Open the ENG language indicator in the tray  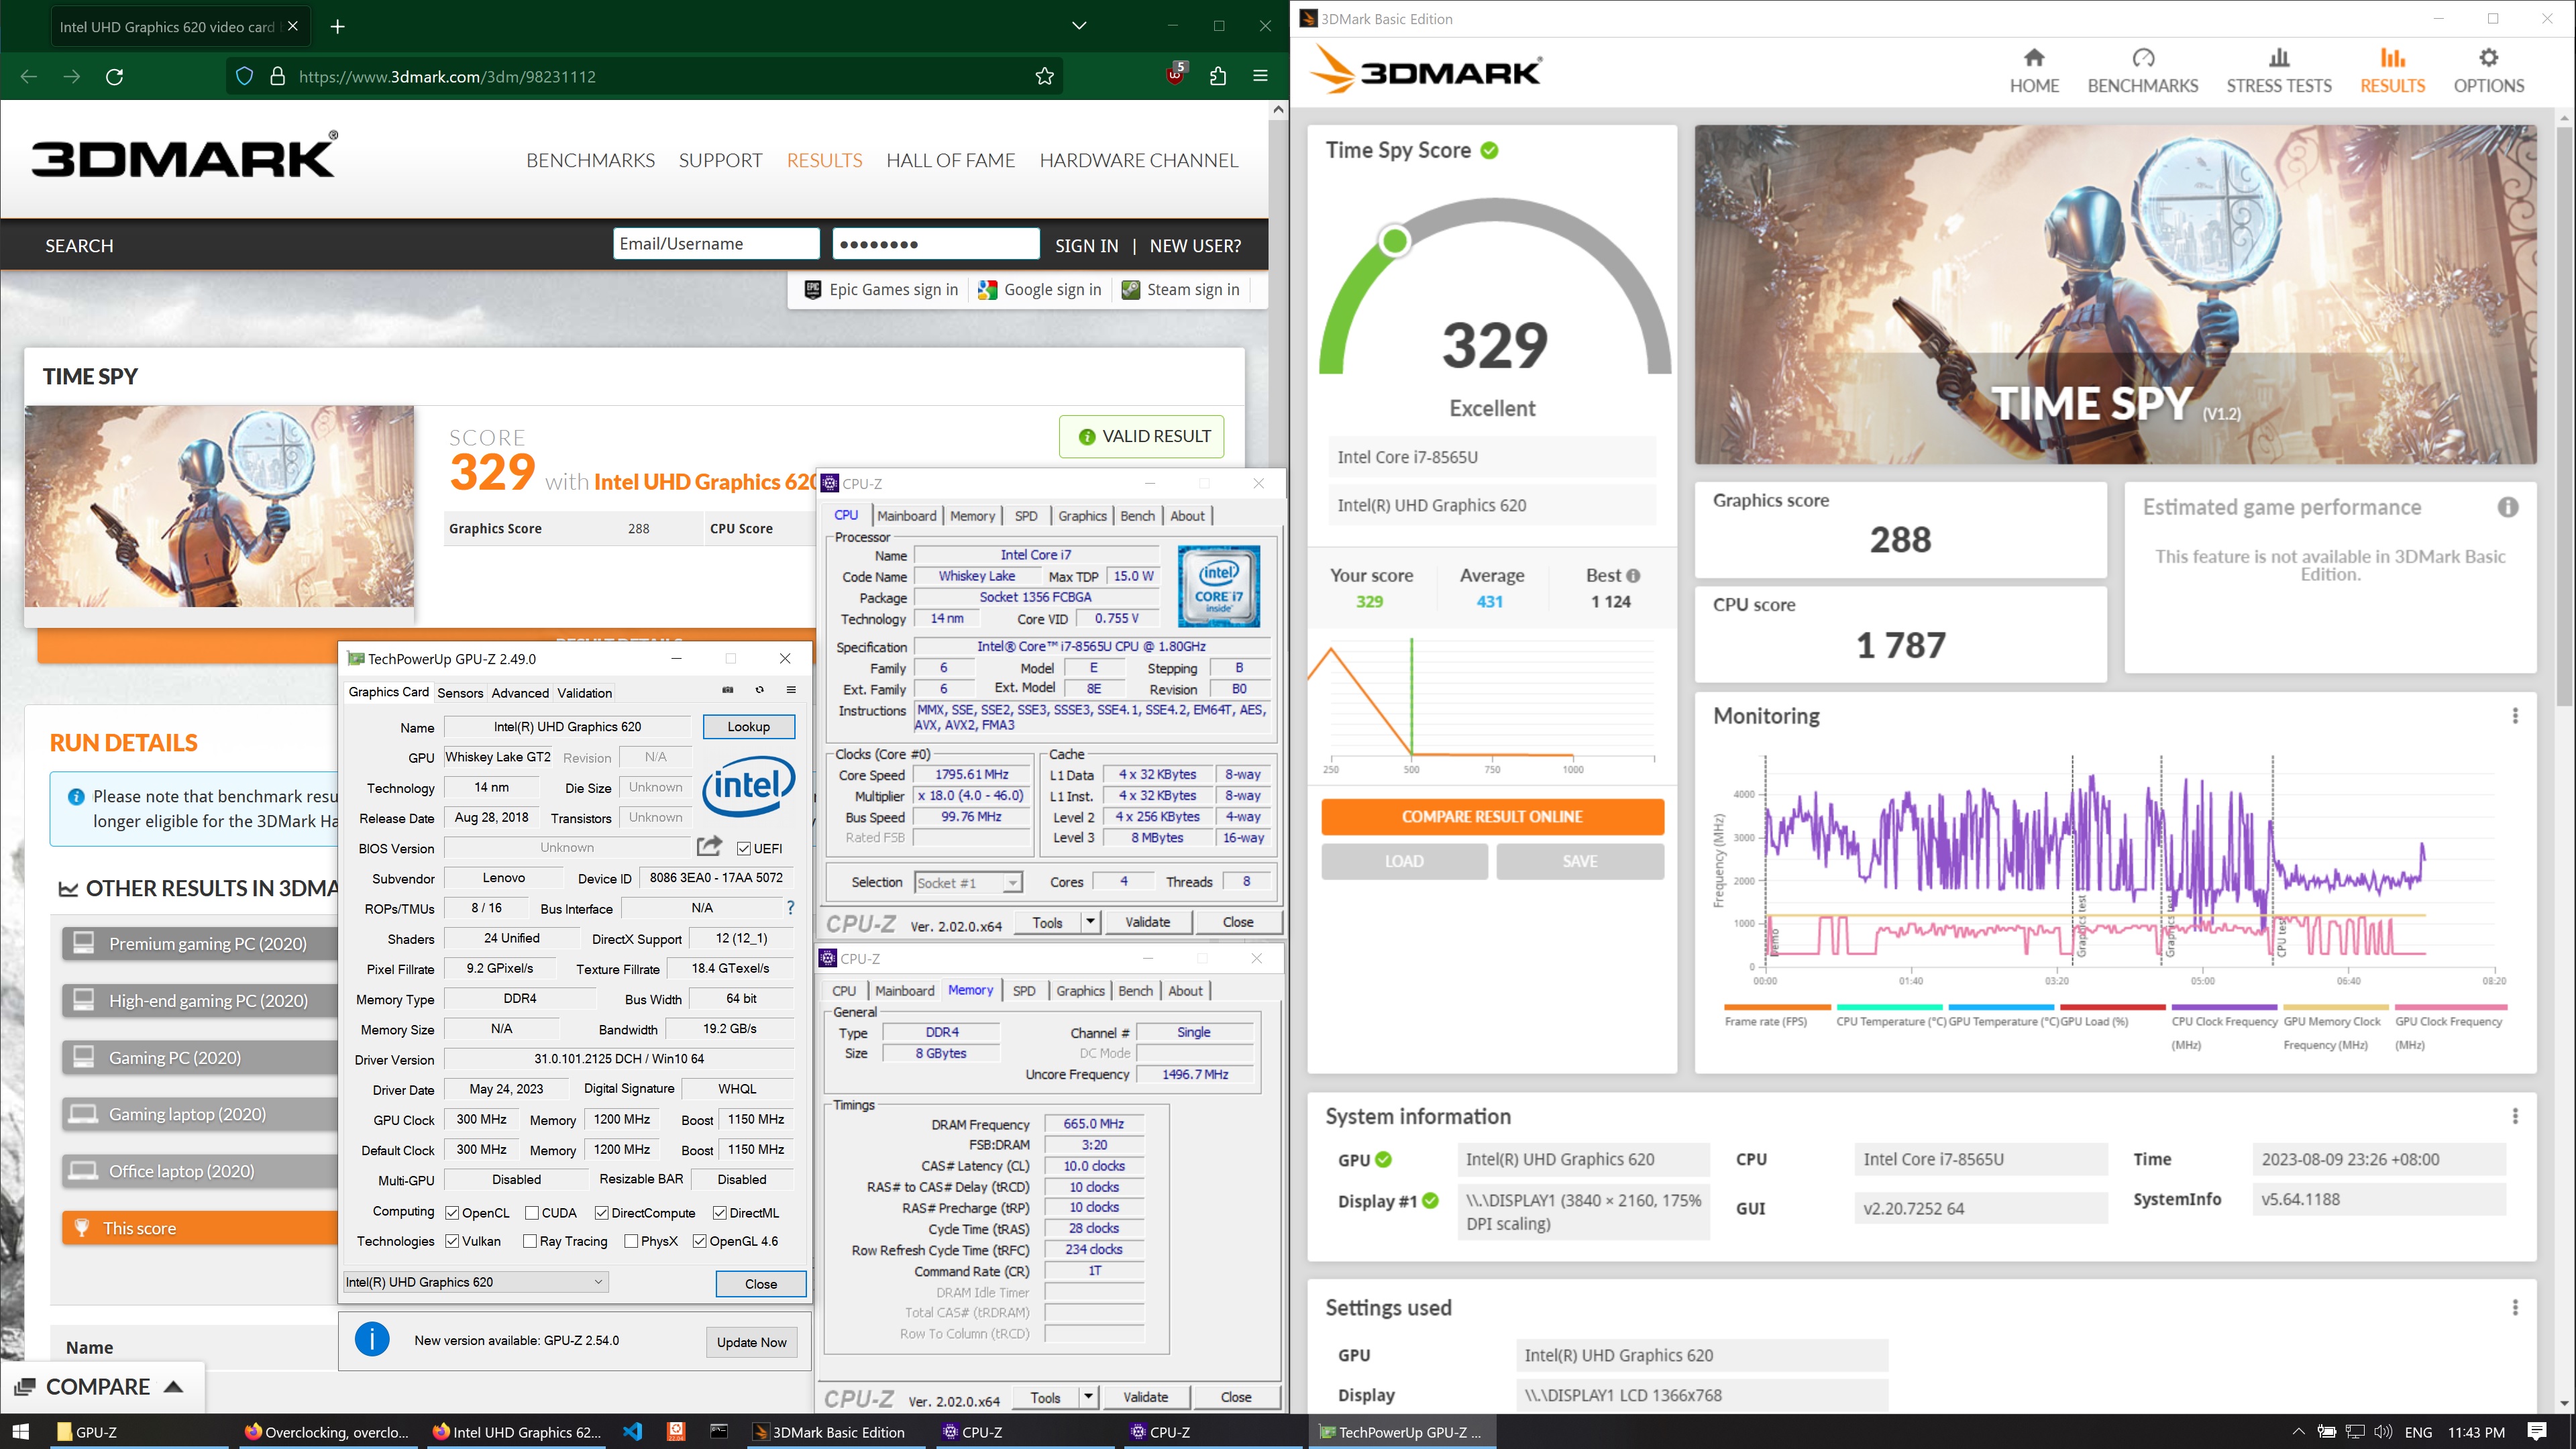click(2418, 1431)
